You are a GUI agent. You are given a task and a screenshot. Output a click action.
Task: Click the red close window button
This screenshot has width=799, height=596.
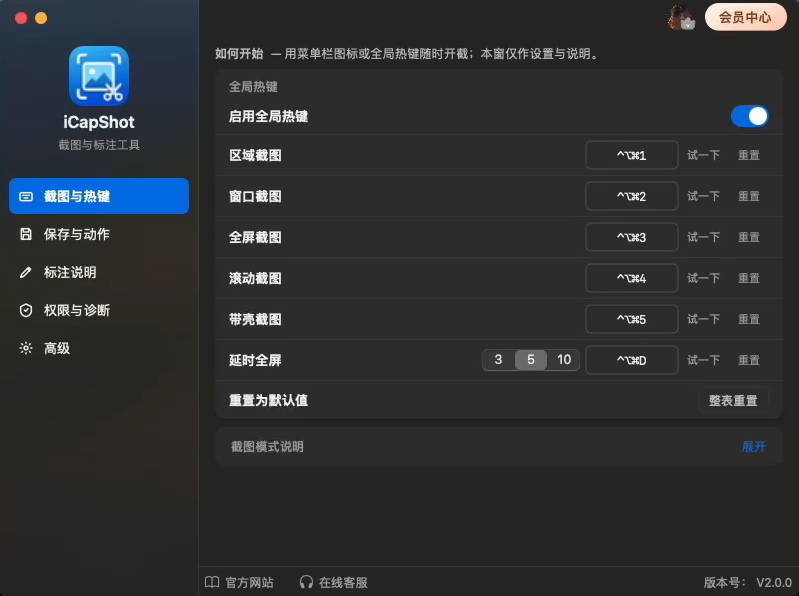point(21,18)
